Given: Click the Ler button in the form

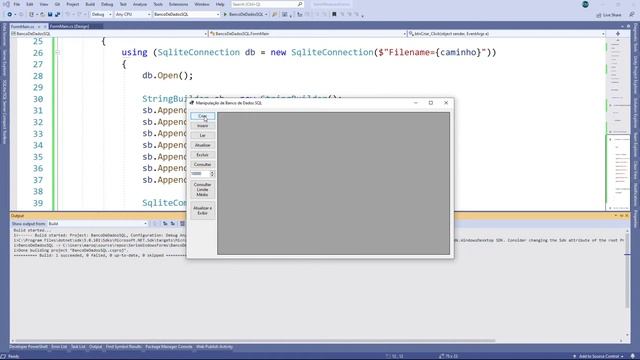Looking at the screenshot, I should click(202, 136).
